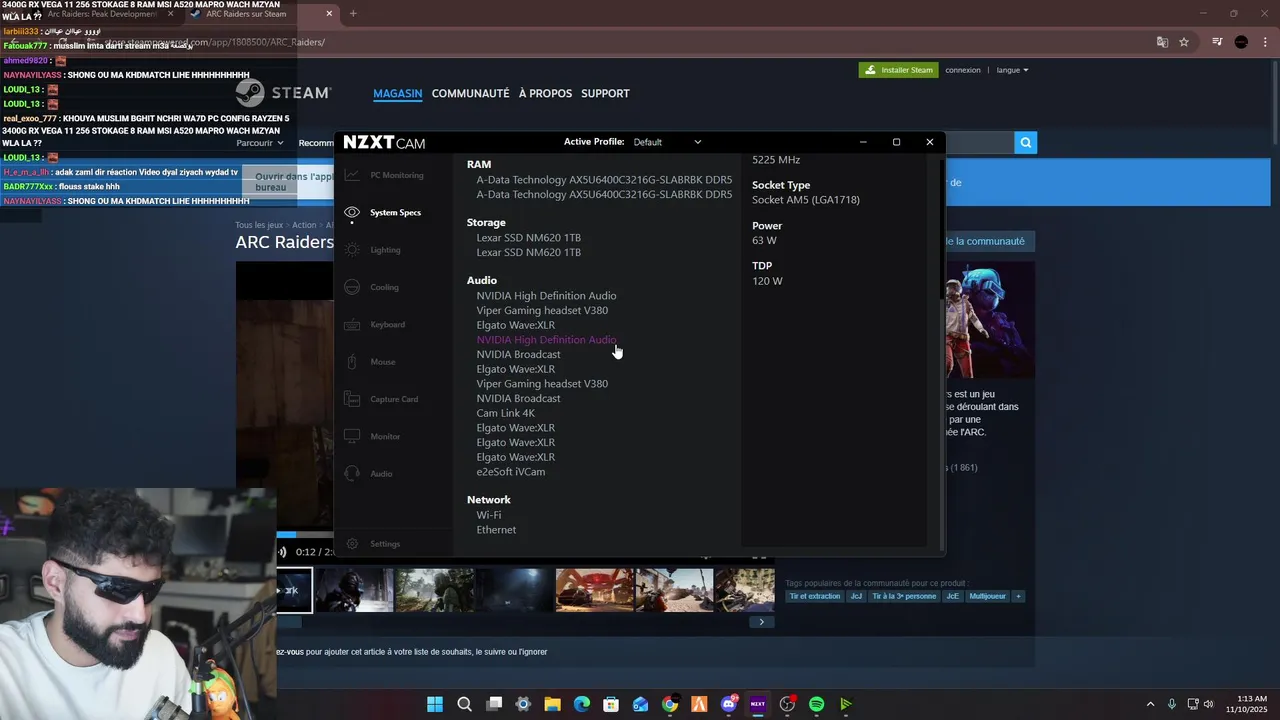The width and height of the screenshot is (1280, 720).
Task: Click the Steam store search magnifier button
Action: pyautogui.click(x=1025, y=143)
